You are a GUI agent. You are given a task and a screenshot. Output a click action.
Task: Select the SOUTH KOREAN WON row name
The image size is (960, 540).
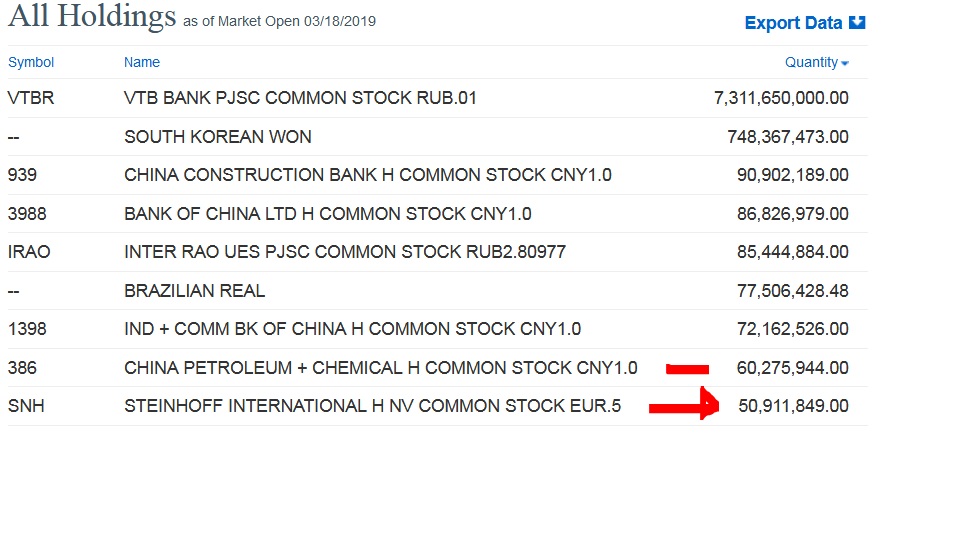tap(218, 137)
